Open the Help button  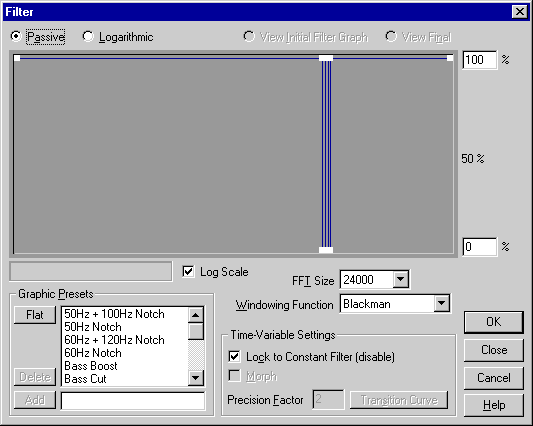coord(494,405)
